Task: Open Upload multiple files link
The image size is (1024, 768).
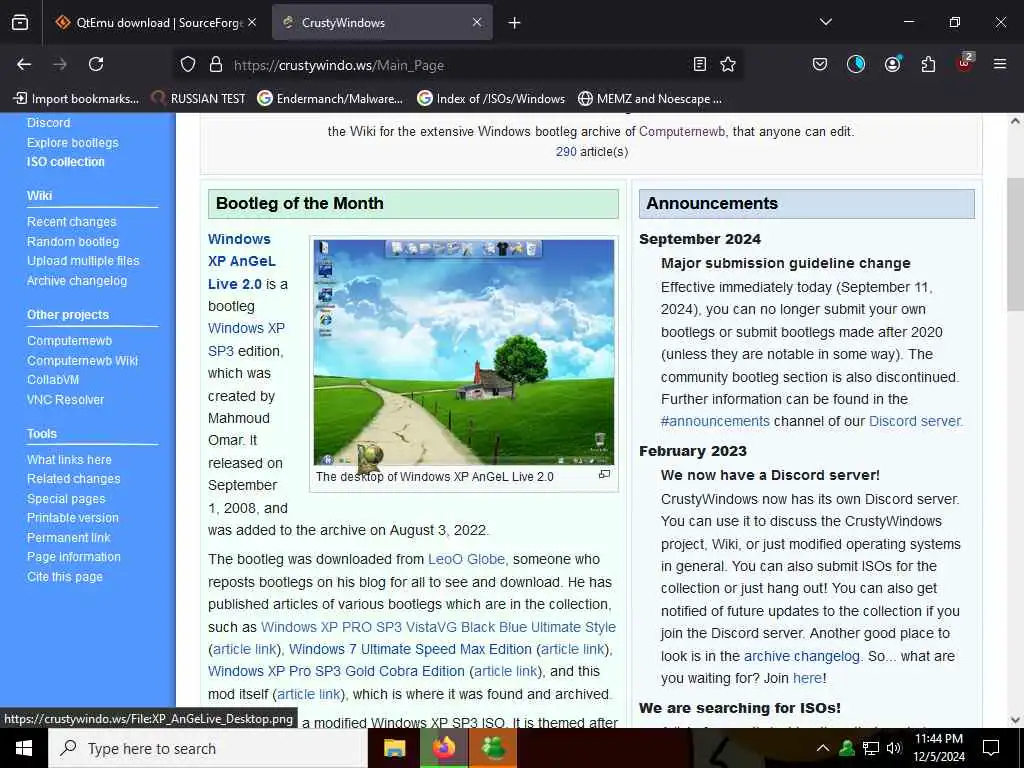Action: [83, 261]
